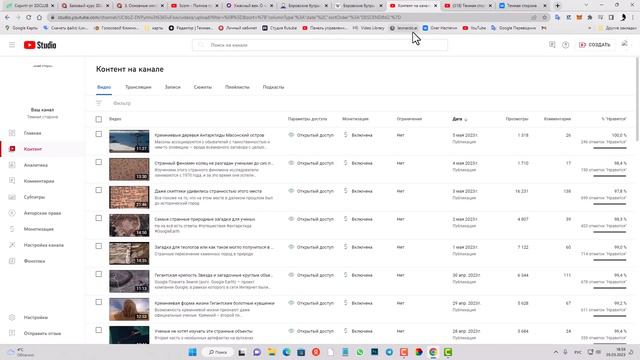Open the Настройка канала sidebar icon

tap(12, 245)
